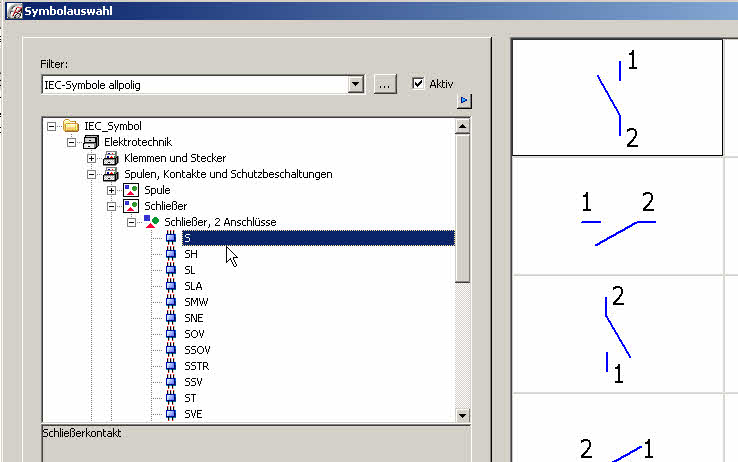
Task: Expand the Klemmen und Stecker node
Action: (x=91, y=158)
